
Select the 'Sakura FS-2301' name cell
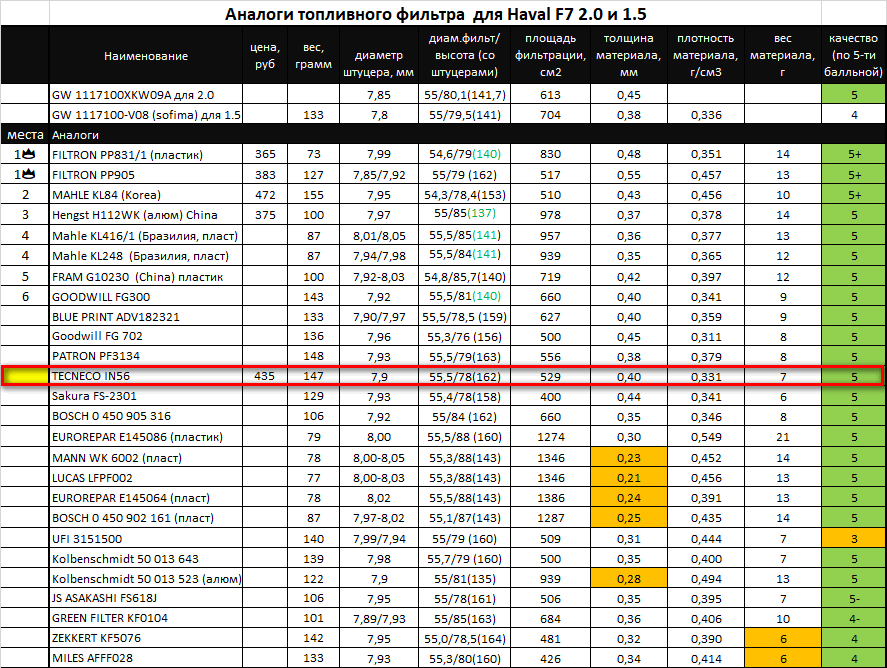(x=146, y=397)
